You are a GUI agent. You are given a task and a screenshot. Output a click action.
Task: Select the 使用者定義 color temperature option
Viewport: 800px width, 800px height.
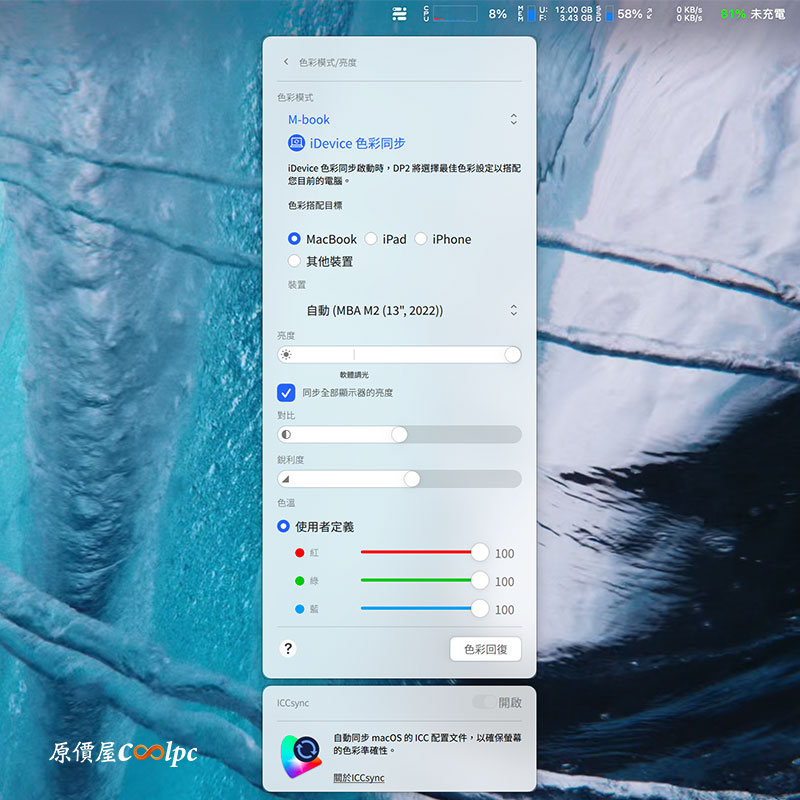click(284, 526)
